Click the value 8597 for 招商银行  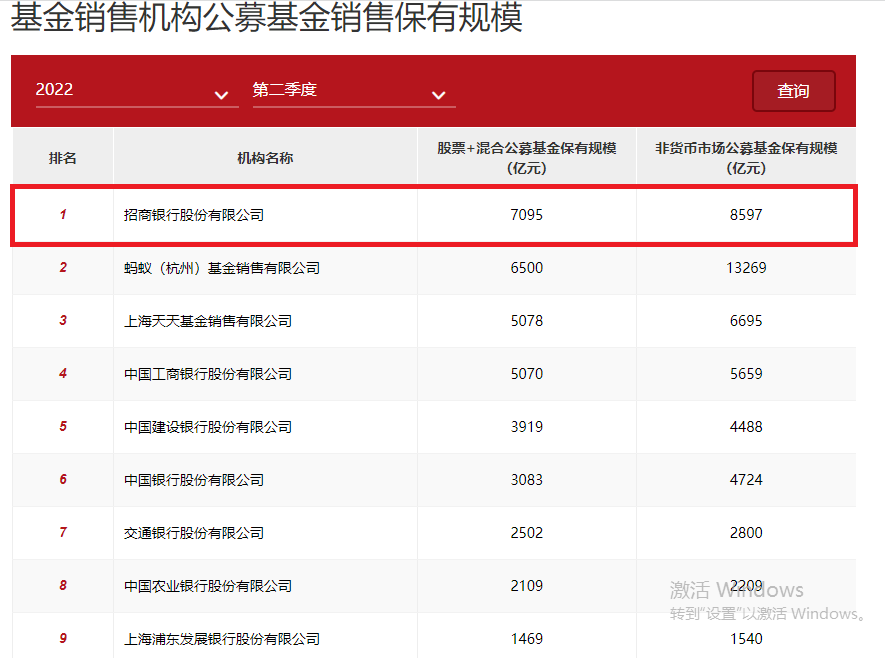point(746,215)
